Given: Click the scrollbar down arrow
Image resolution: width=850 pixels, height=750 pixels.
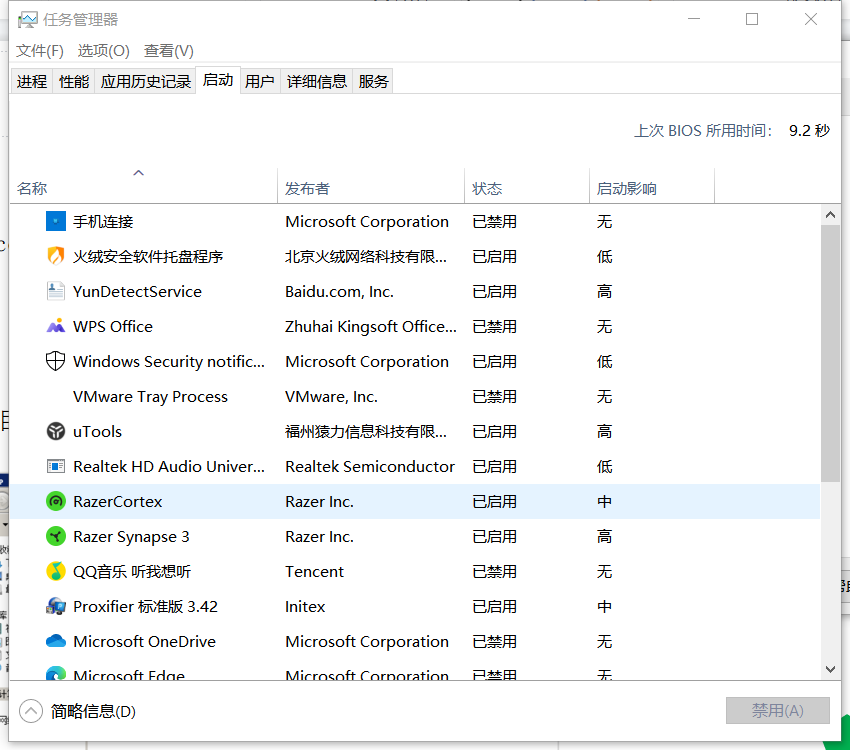Looking at the screenshot, I should (x=830, y=669).
